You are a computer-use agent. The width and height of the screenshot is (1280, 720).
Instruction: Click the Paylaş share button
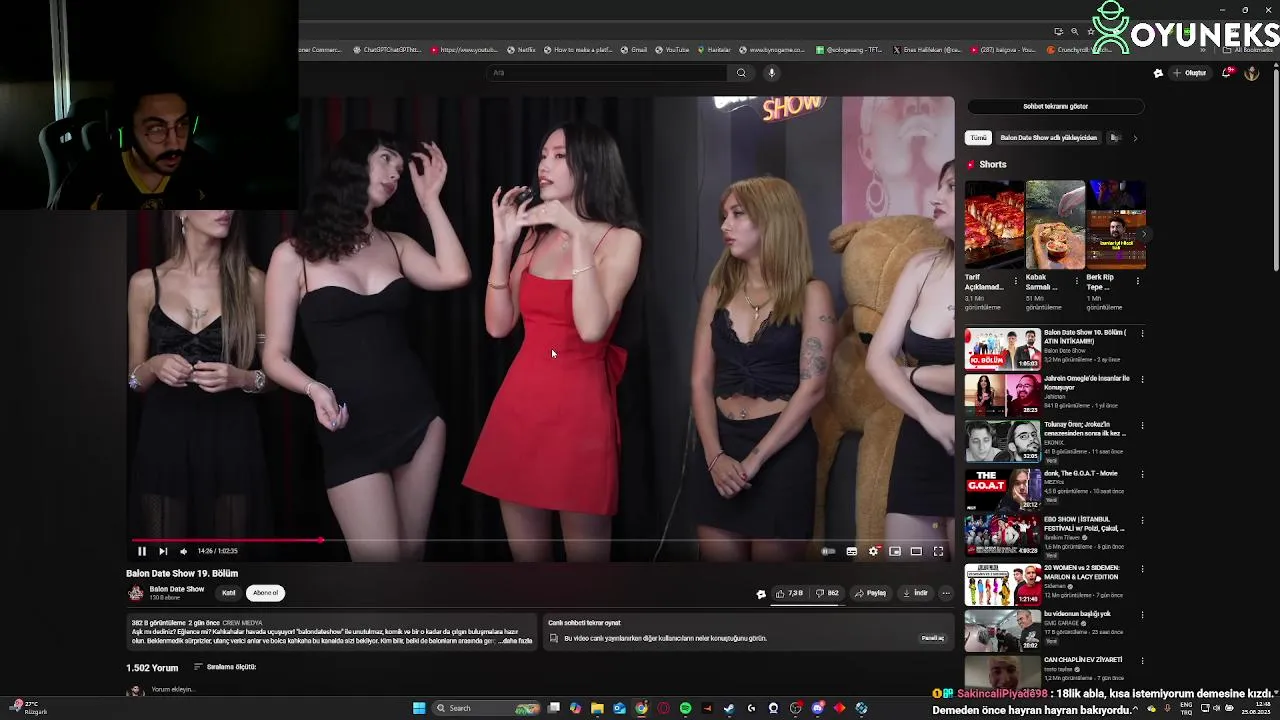(870, 593)
